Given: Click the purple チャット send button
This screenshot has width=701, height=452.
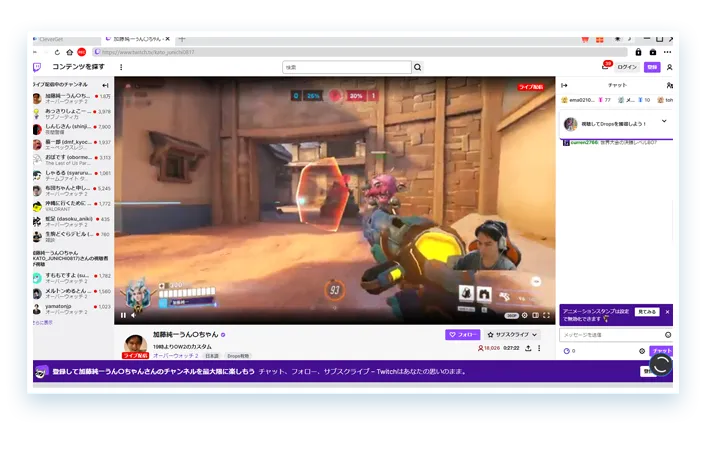Looking at the screenshot, I should [x=661, y=351].
